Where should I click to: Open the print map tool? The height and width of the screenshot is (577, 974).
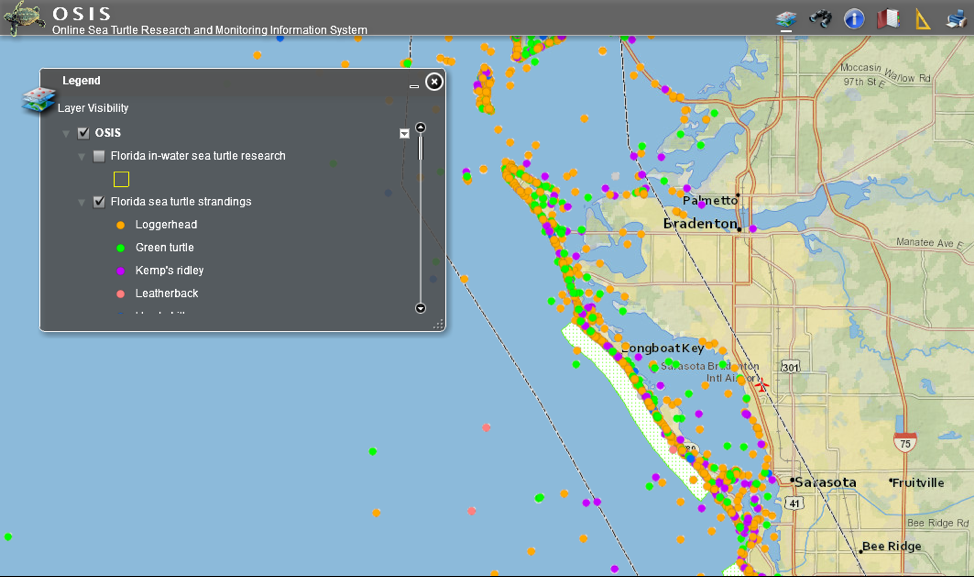(x=957, y=19)
